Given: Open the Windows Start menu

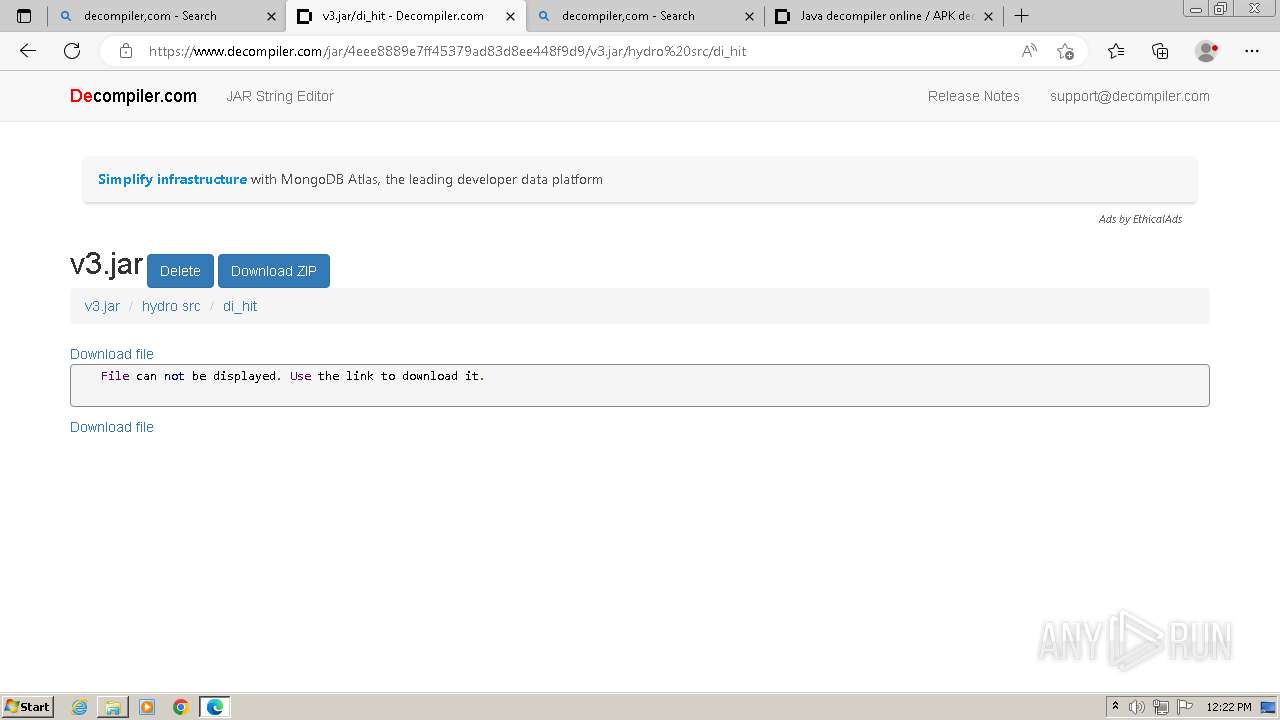Looking at the screenshot, I should point(28,707).
